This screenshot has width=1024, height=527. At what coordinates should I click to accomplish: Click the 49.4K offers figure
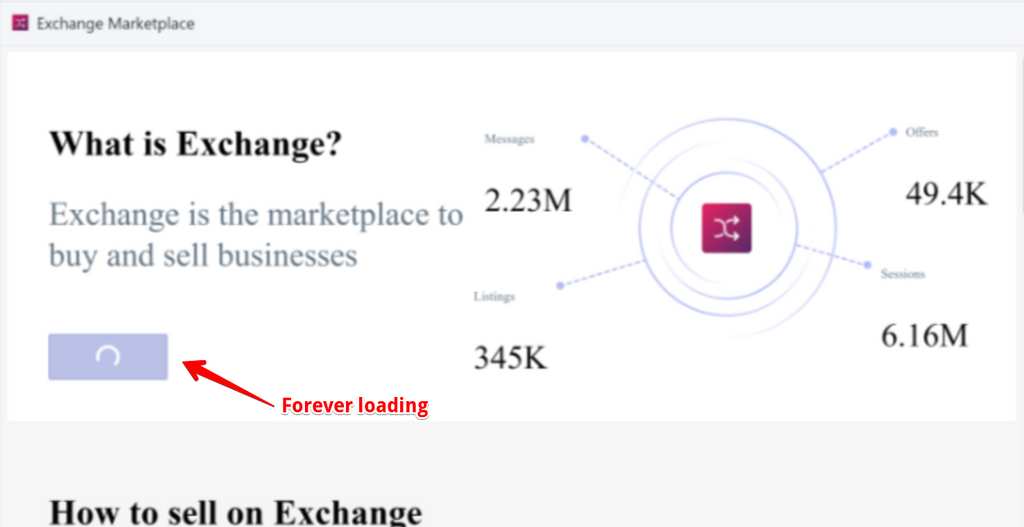click(x=946, y=193)
